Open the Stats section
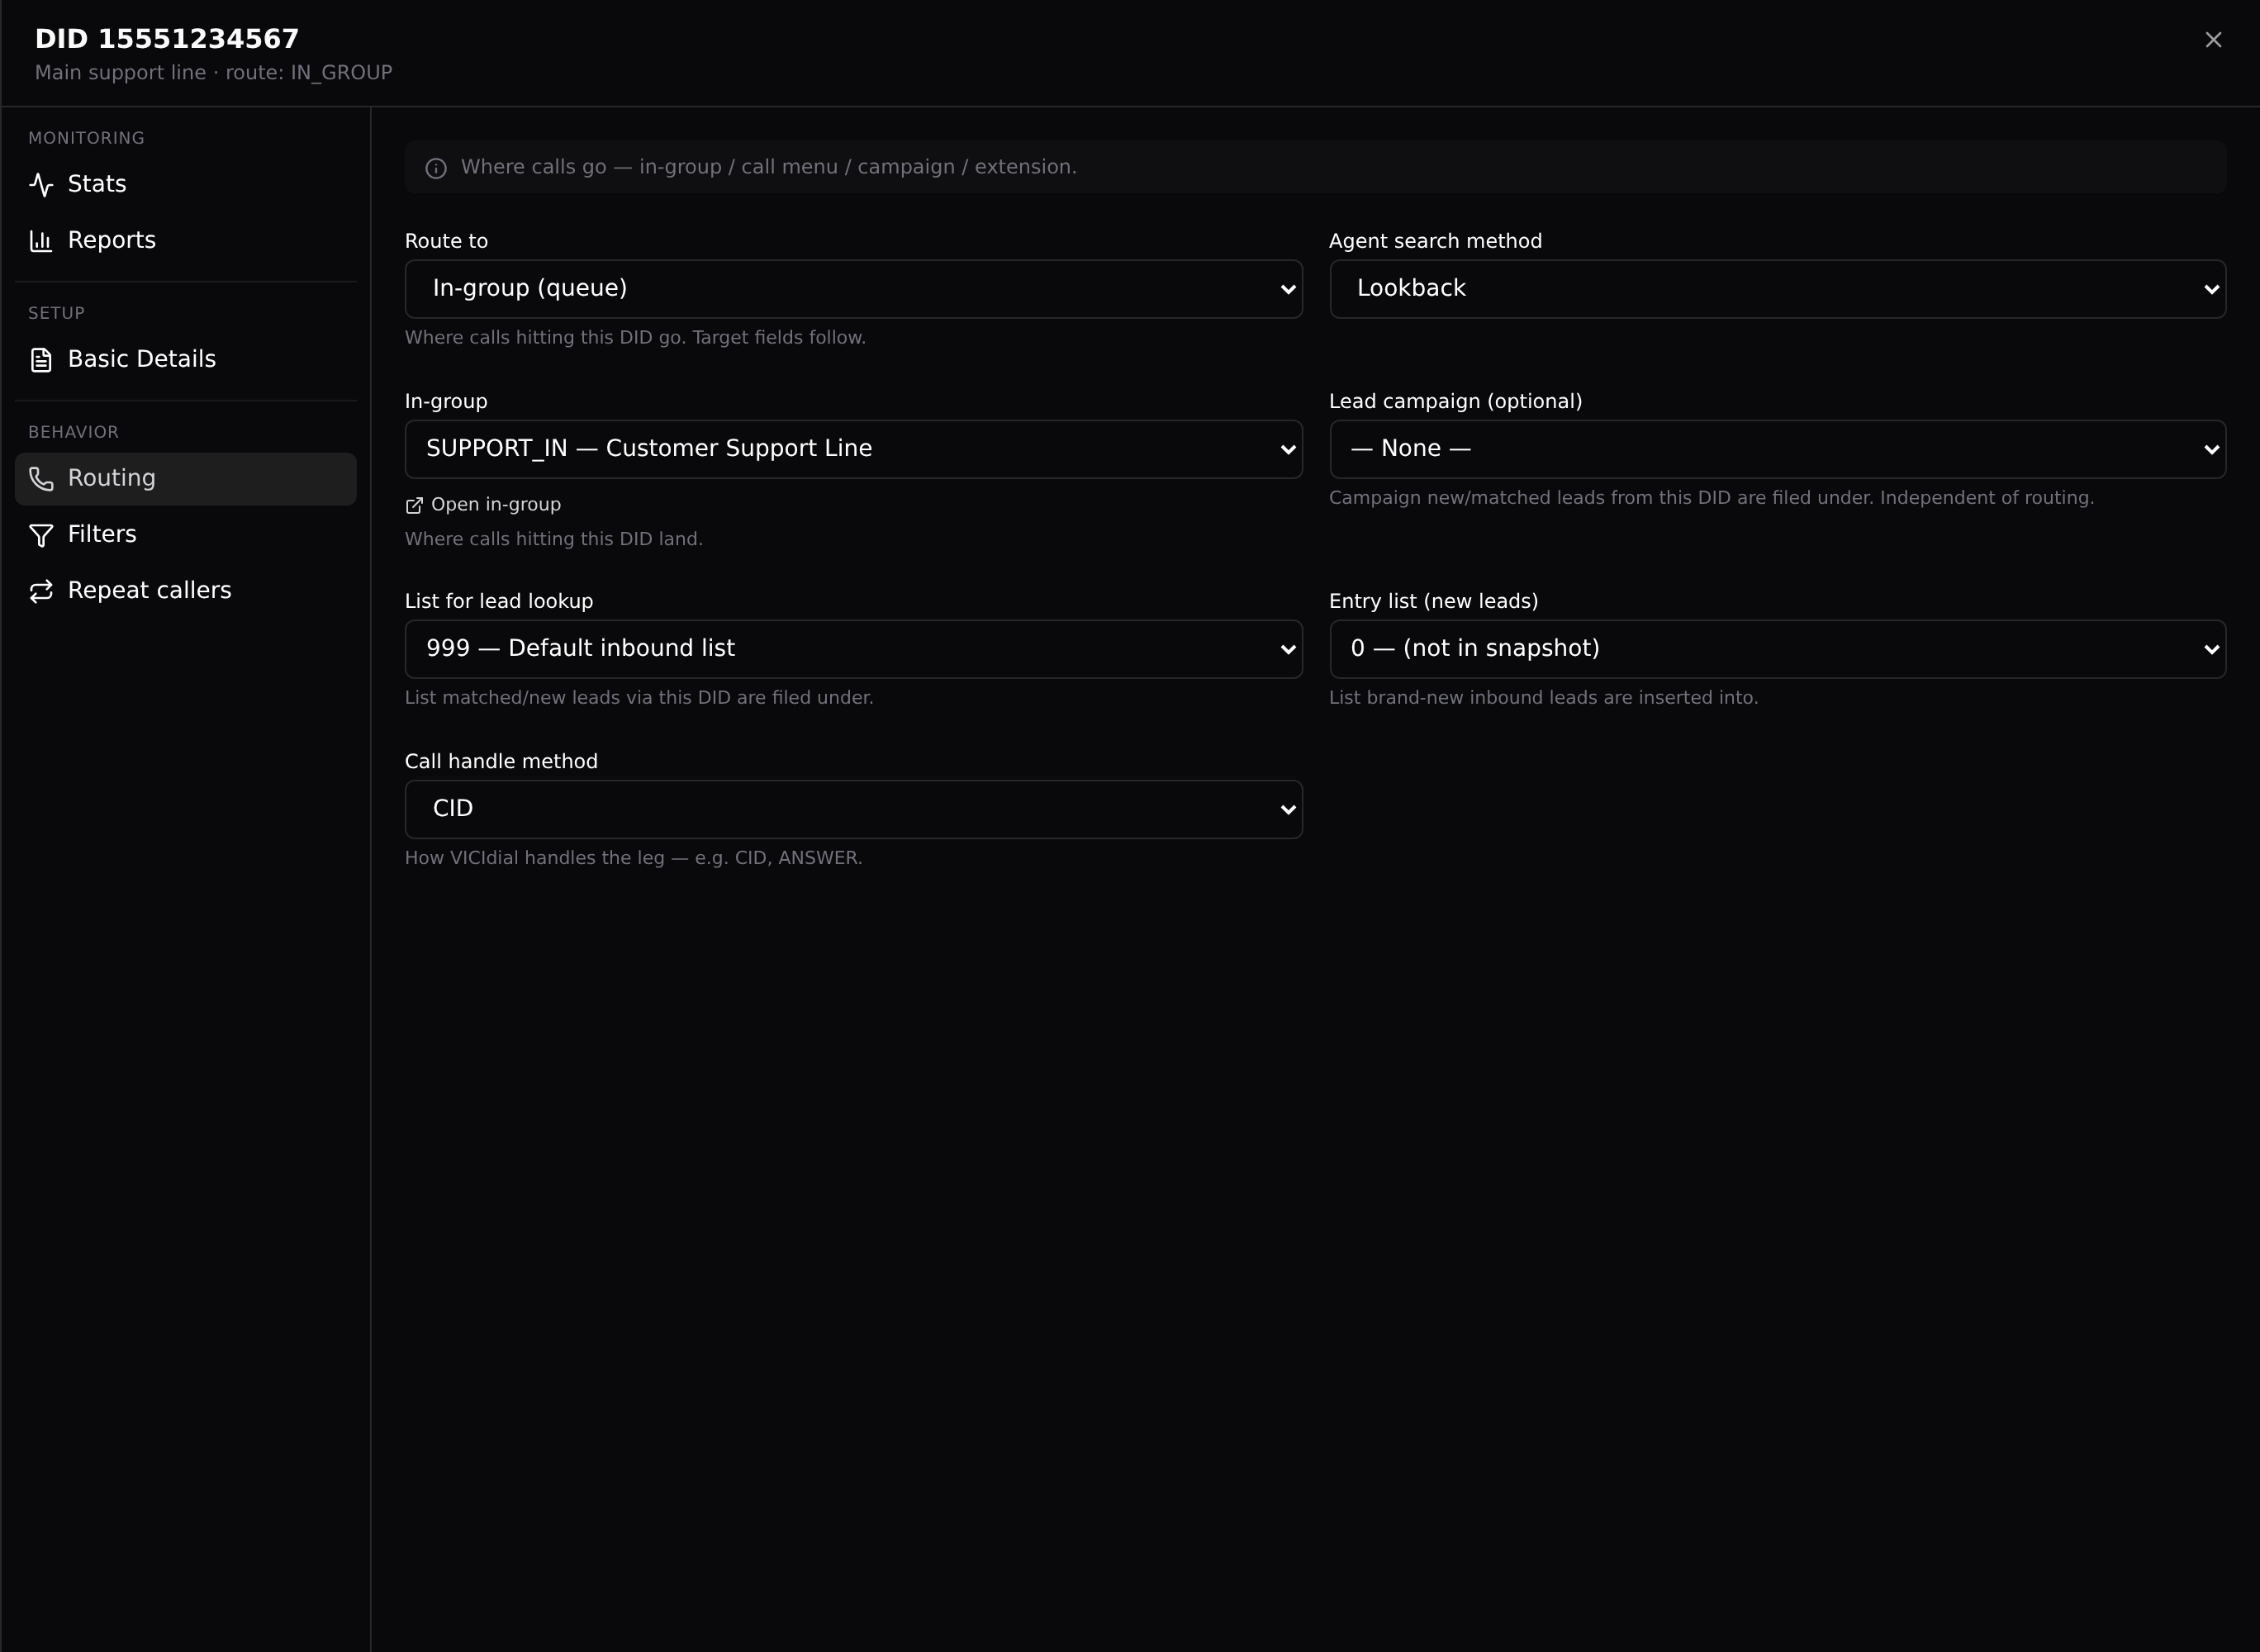This screenshot has width=2260, height=1652. [x=186, y=184]
